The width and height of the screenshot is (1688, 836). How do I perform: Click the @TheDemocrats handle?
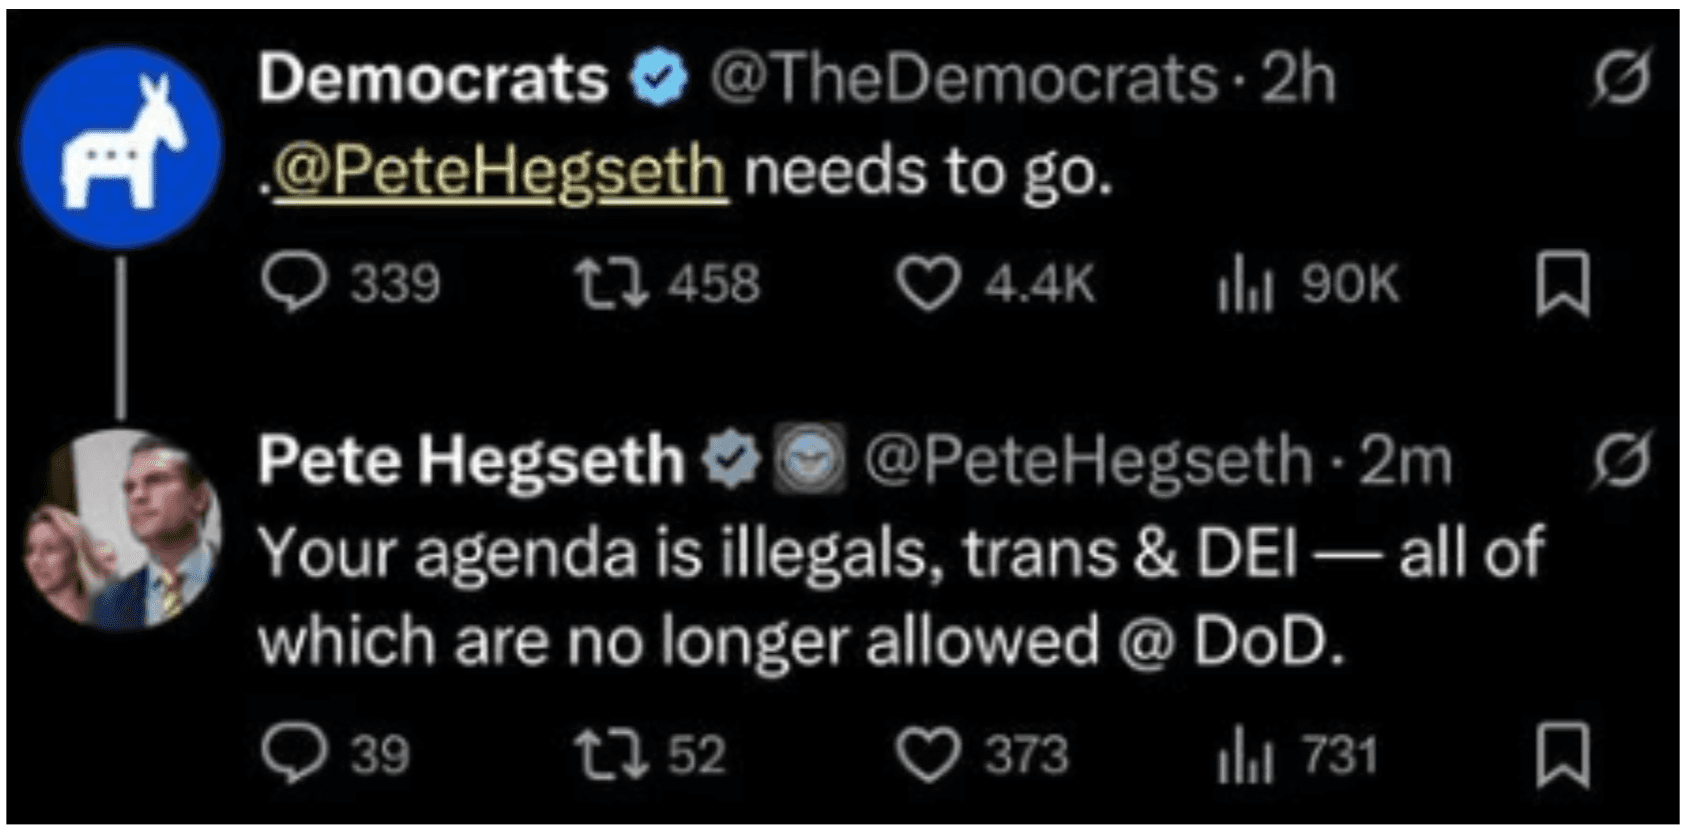964,78
